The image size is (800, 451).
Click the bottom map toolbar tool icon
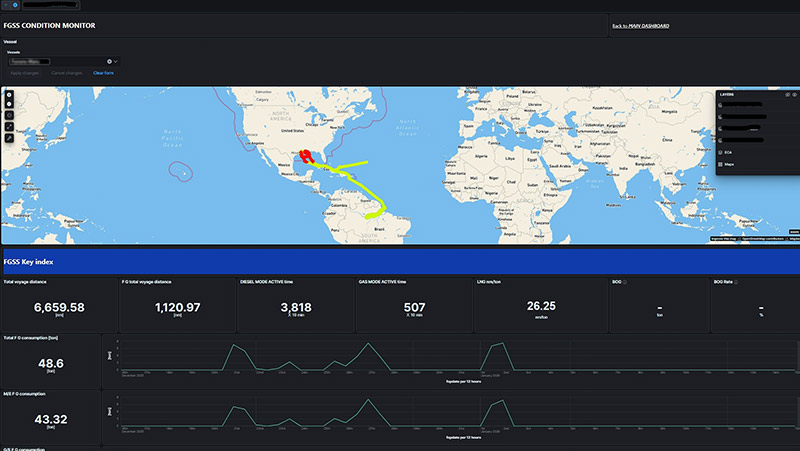9,137
